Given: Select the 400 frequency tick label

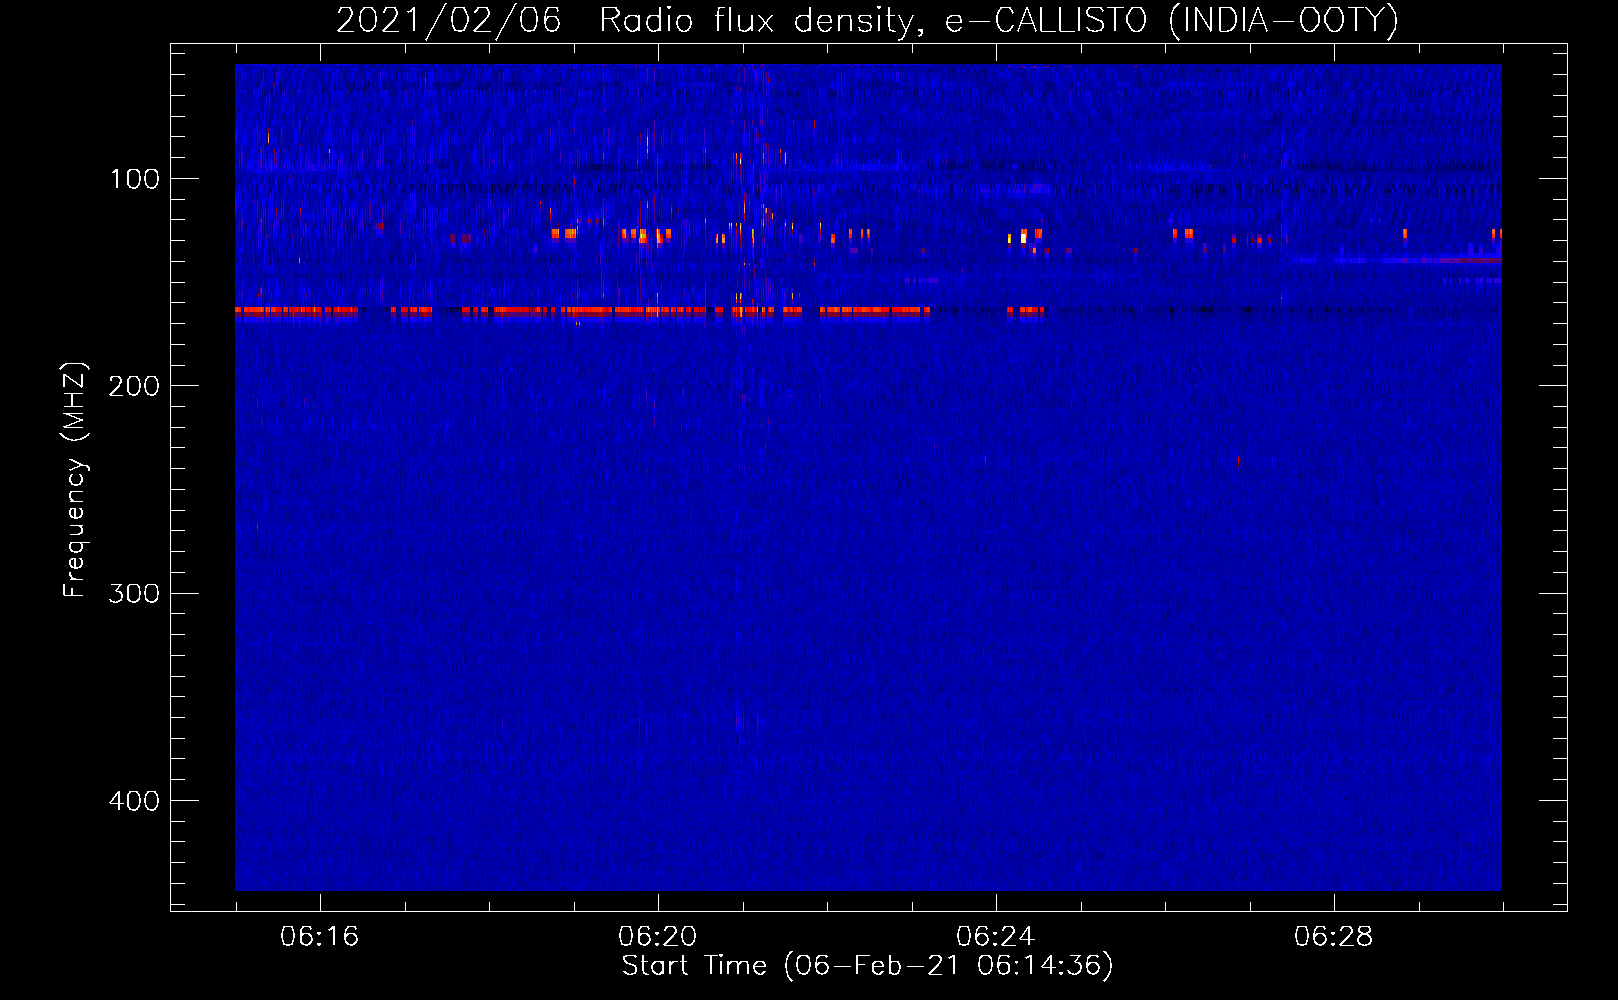Looking at the screenshot, I should click(x=134, y=801).
